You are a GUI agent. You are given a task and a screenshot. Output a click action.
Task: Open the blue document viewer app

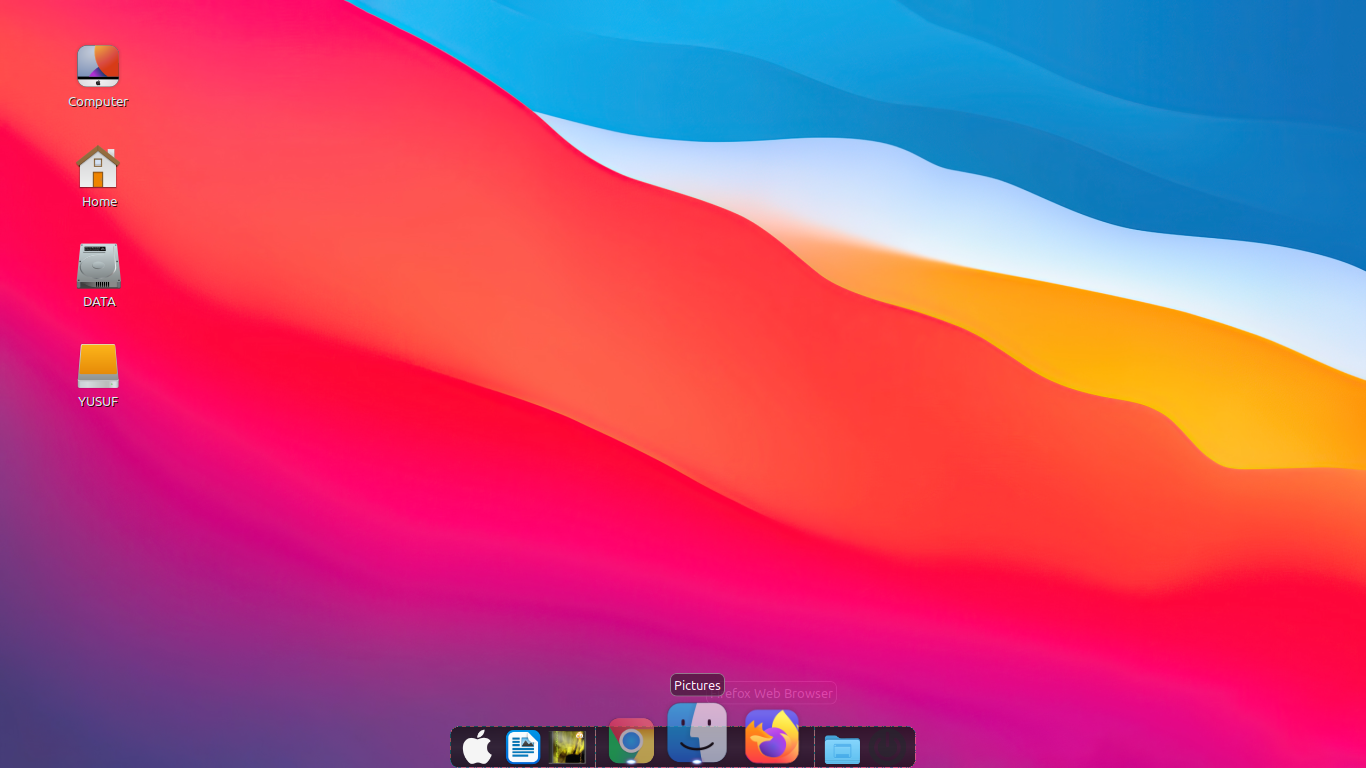(523, 746)
